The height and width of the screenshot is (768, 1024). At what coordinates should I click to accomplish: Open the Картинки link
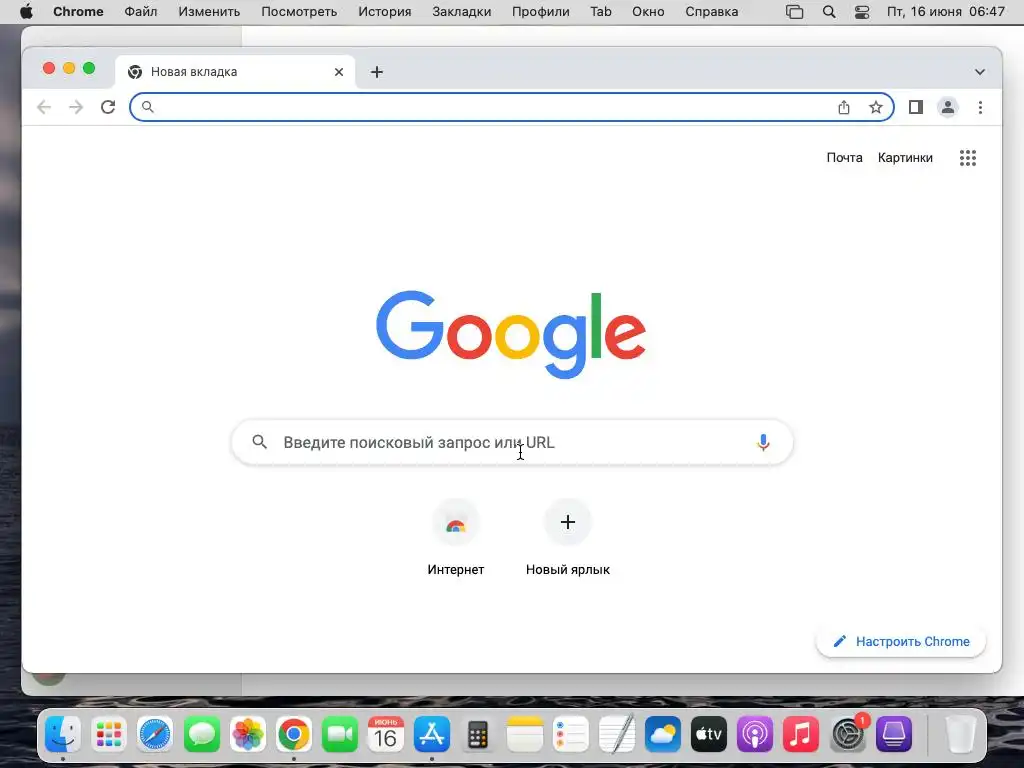[905, 157]
